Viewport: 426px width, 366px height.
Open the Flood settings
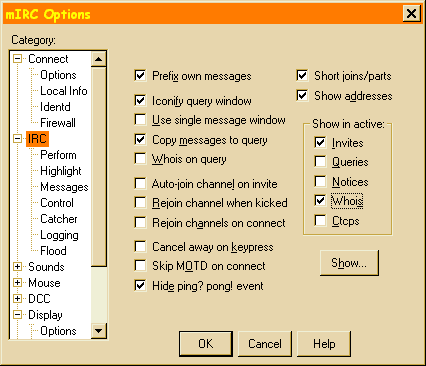point(53,251)
